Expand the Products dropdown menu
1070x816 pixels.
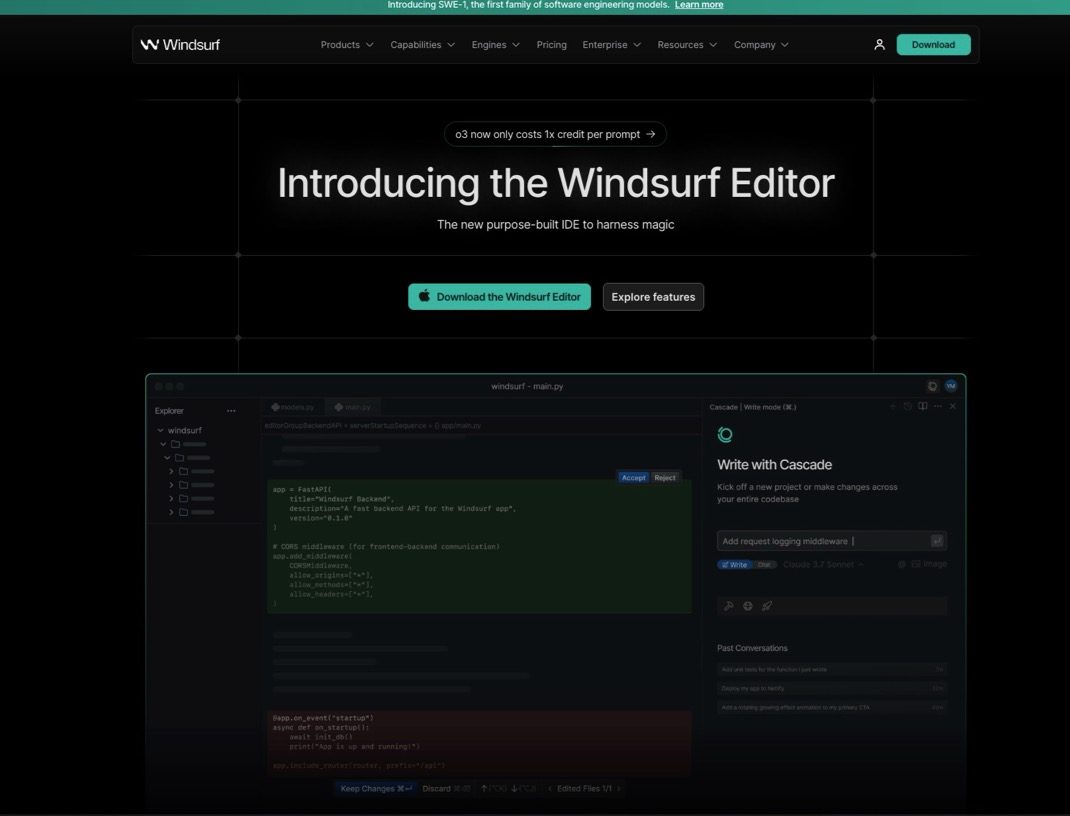click(x=347, y=45)
